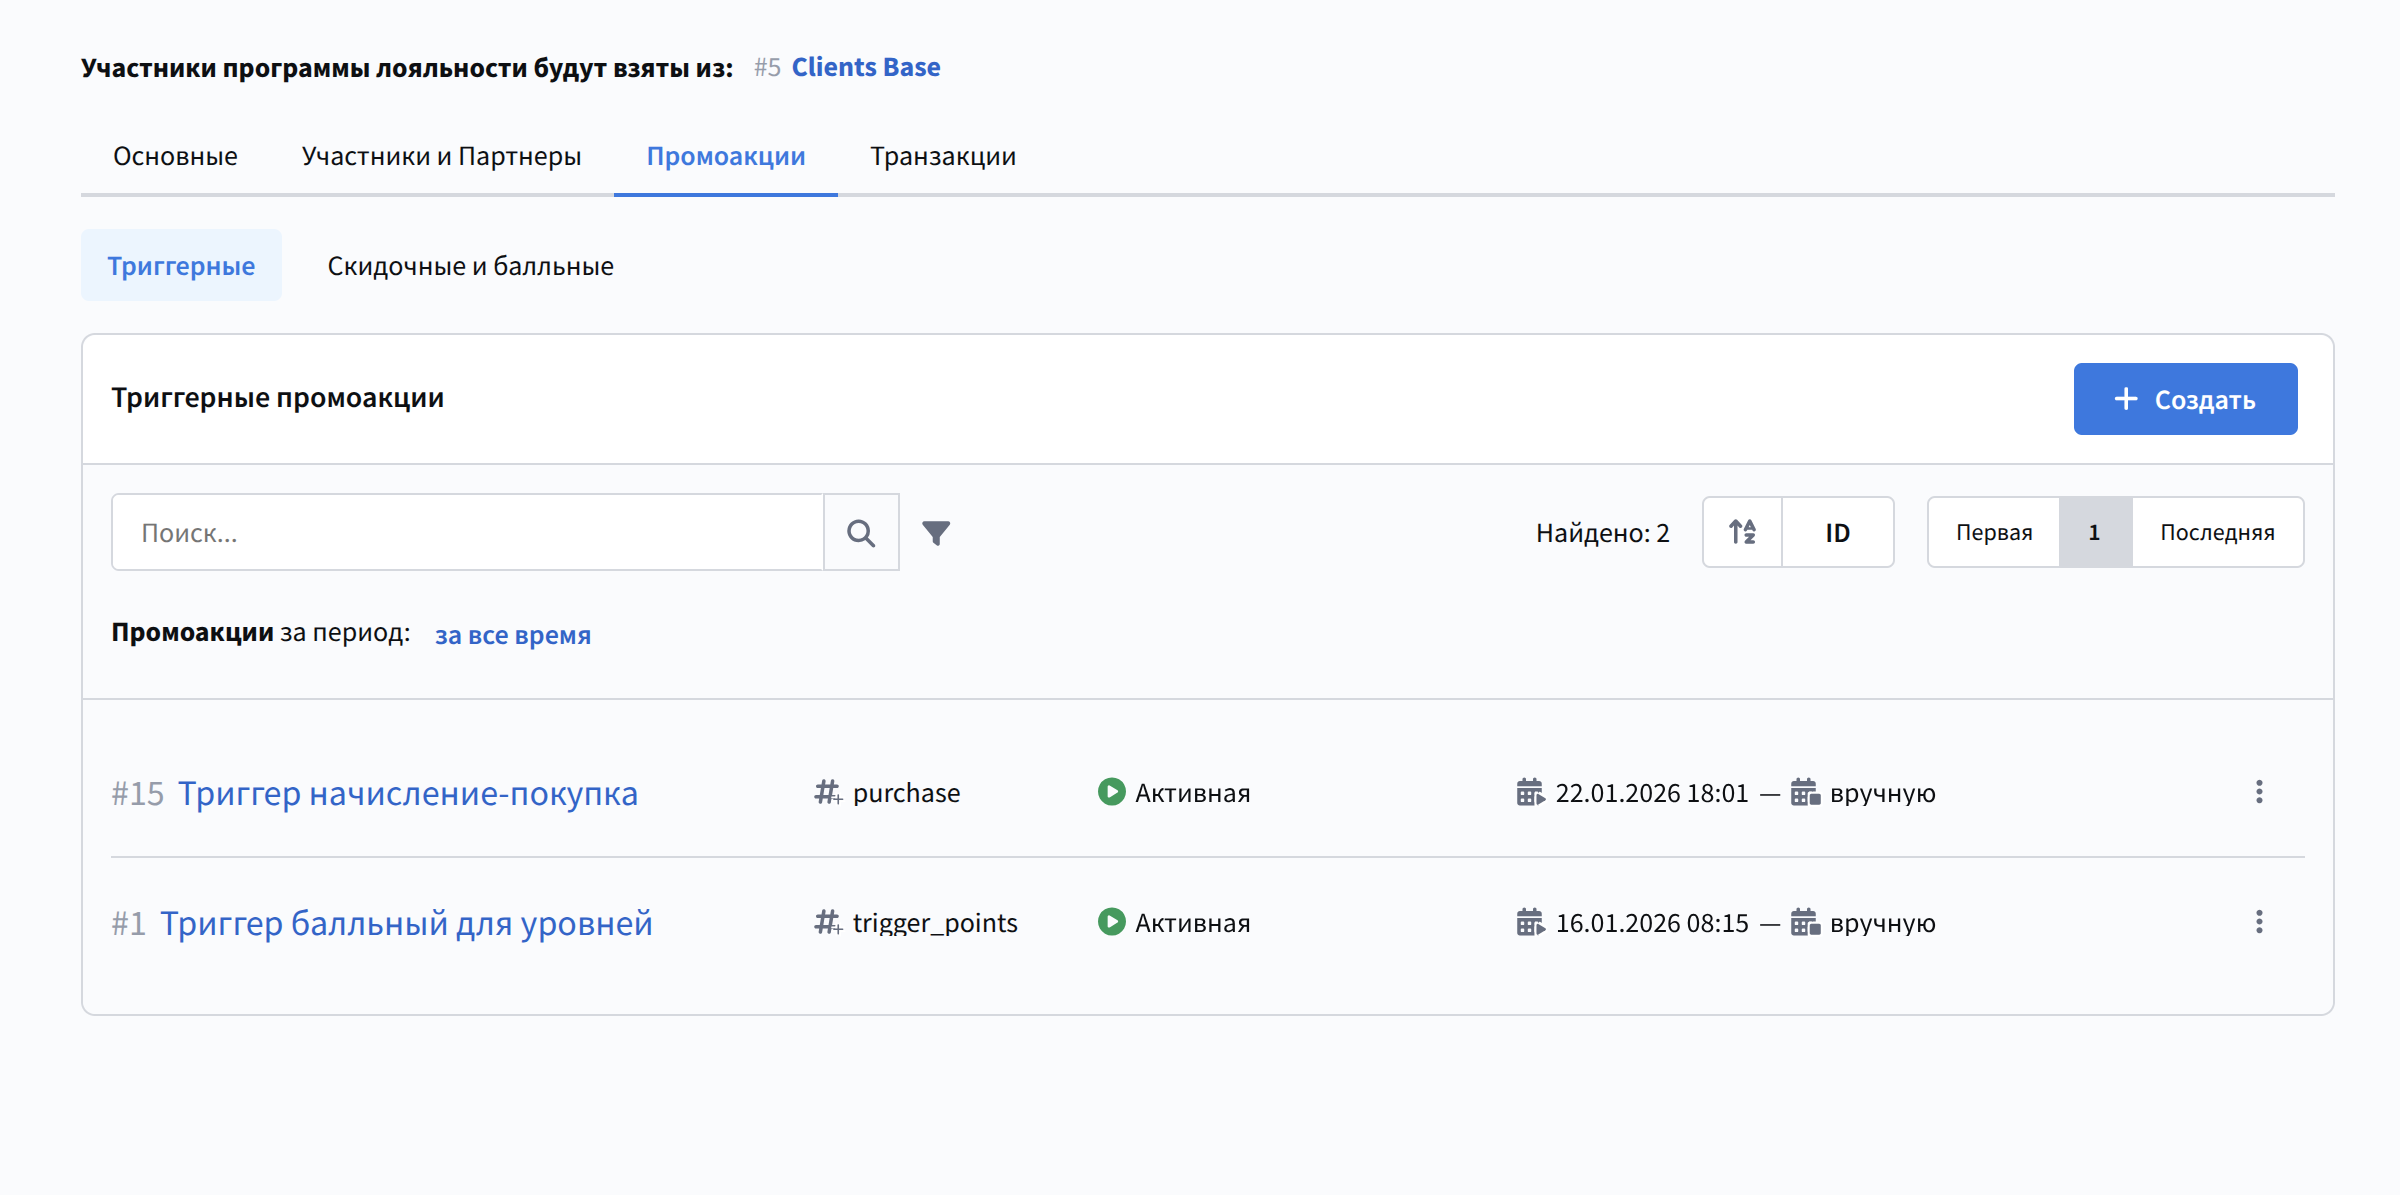This screenshot has width=2400, height=1195.
Task: Open the filter funnel icon
Action: [x=936, y=533]
